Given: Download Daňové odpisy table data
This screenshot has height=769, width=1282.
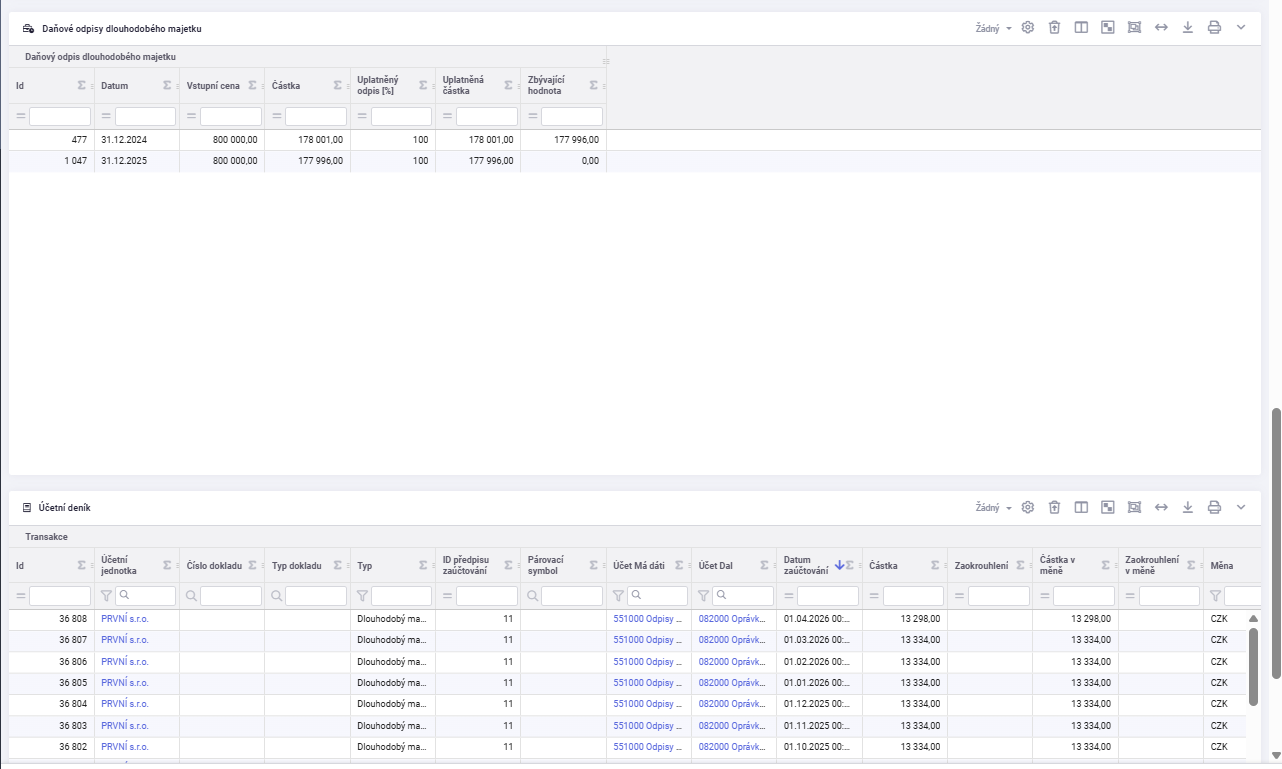Looking at the screenshot, I should click(1188, 28).
